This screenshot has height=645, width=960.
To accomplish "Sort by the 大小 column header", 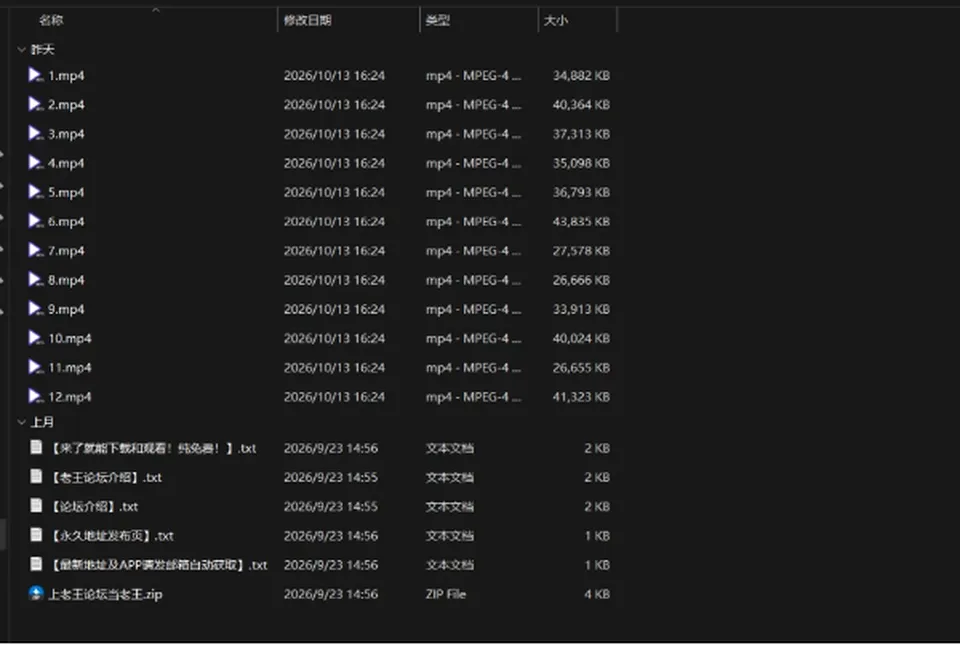I will click(x=556, y=20).
